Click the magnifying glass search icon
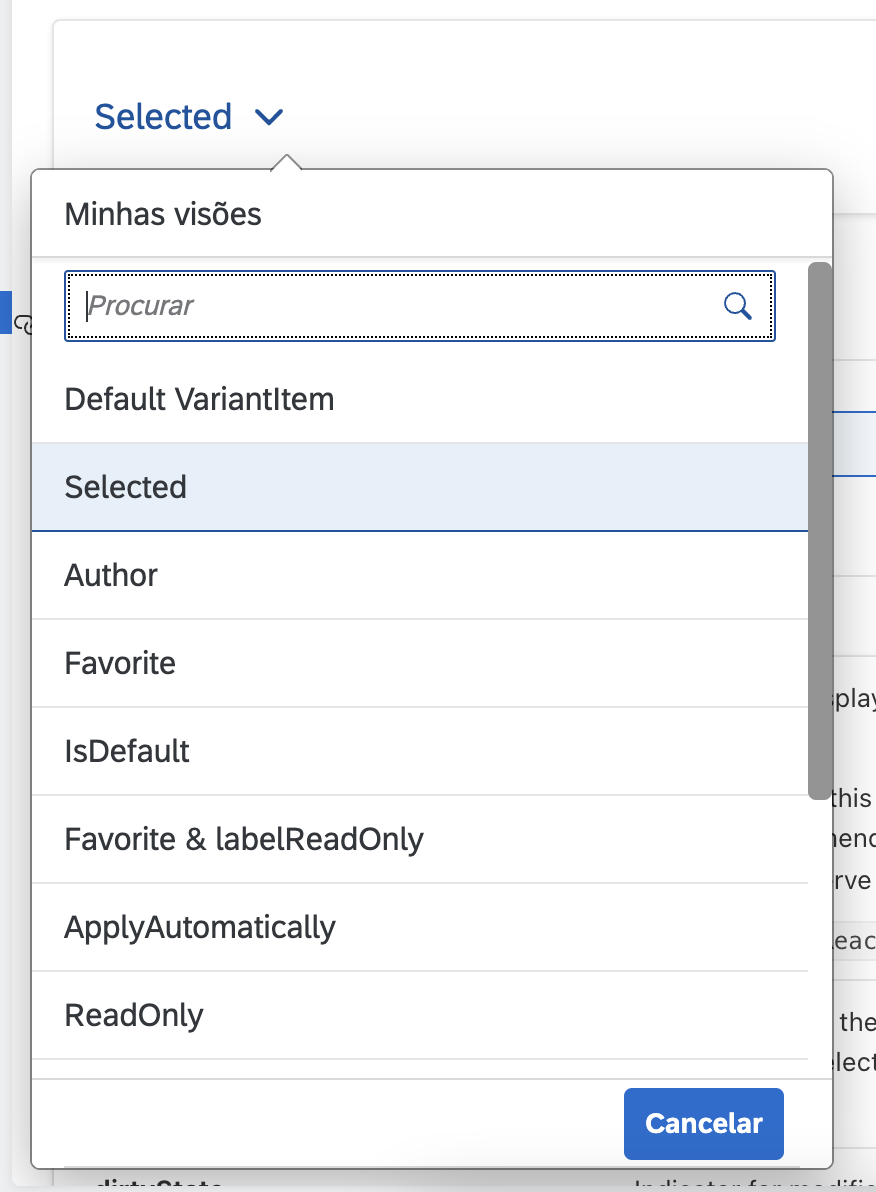This screenshot has height=1192, width=876. [737, 306]
